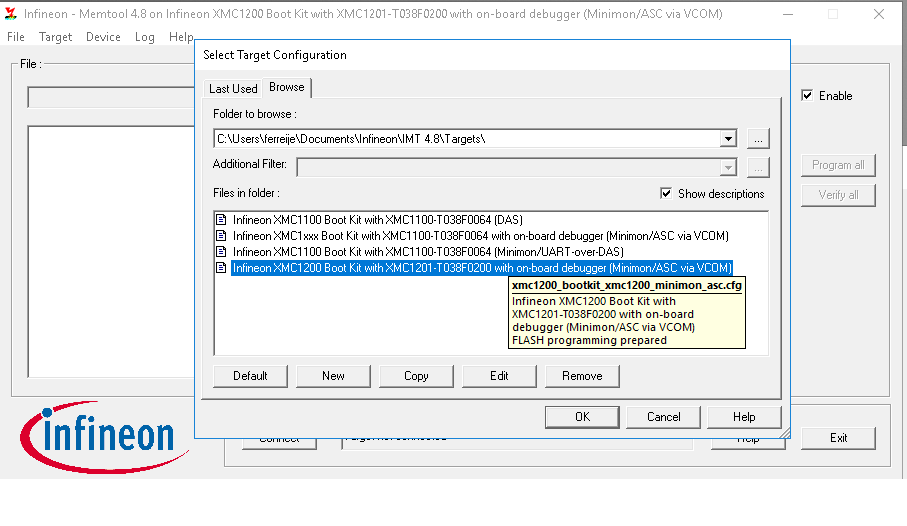This screenshot has height=526, width=907.
Task: Click the Additional Filter ellipsis button
Action: 758,168
